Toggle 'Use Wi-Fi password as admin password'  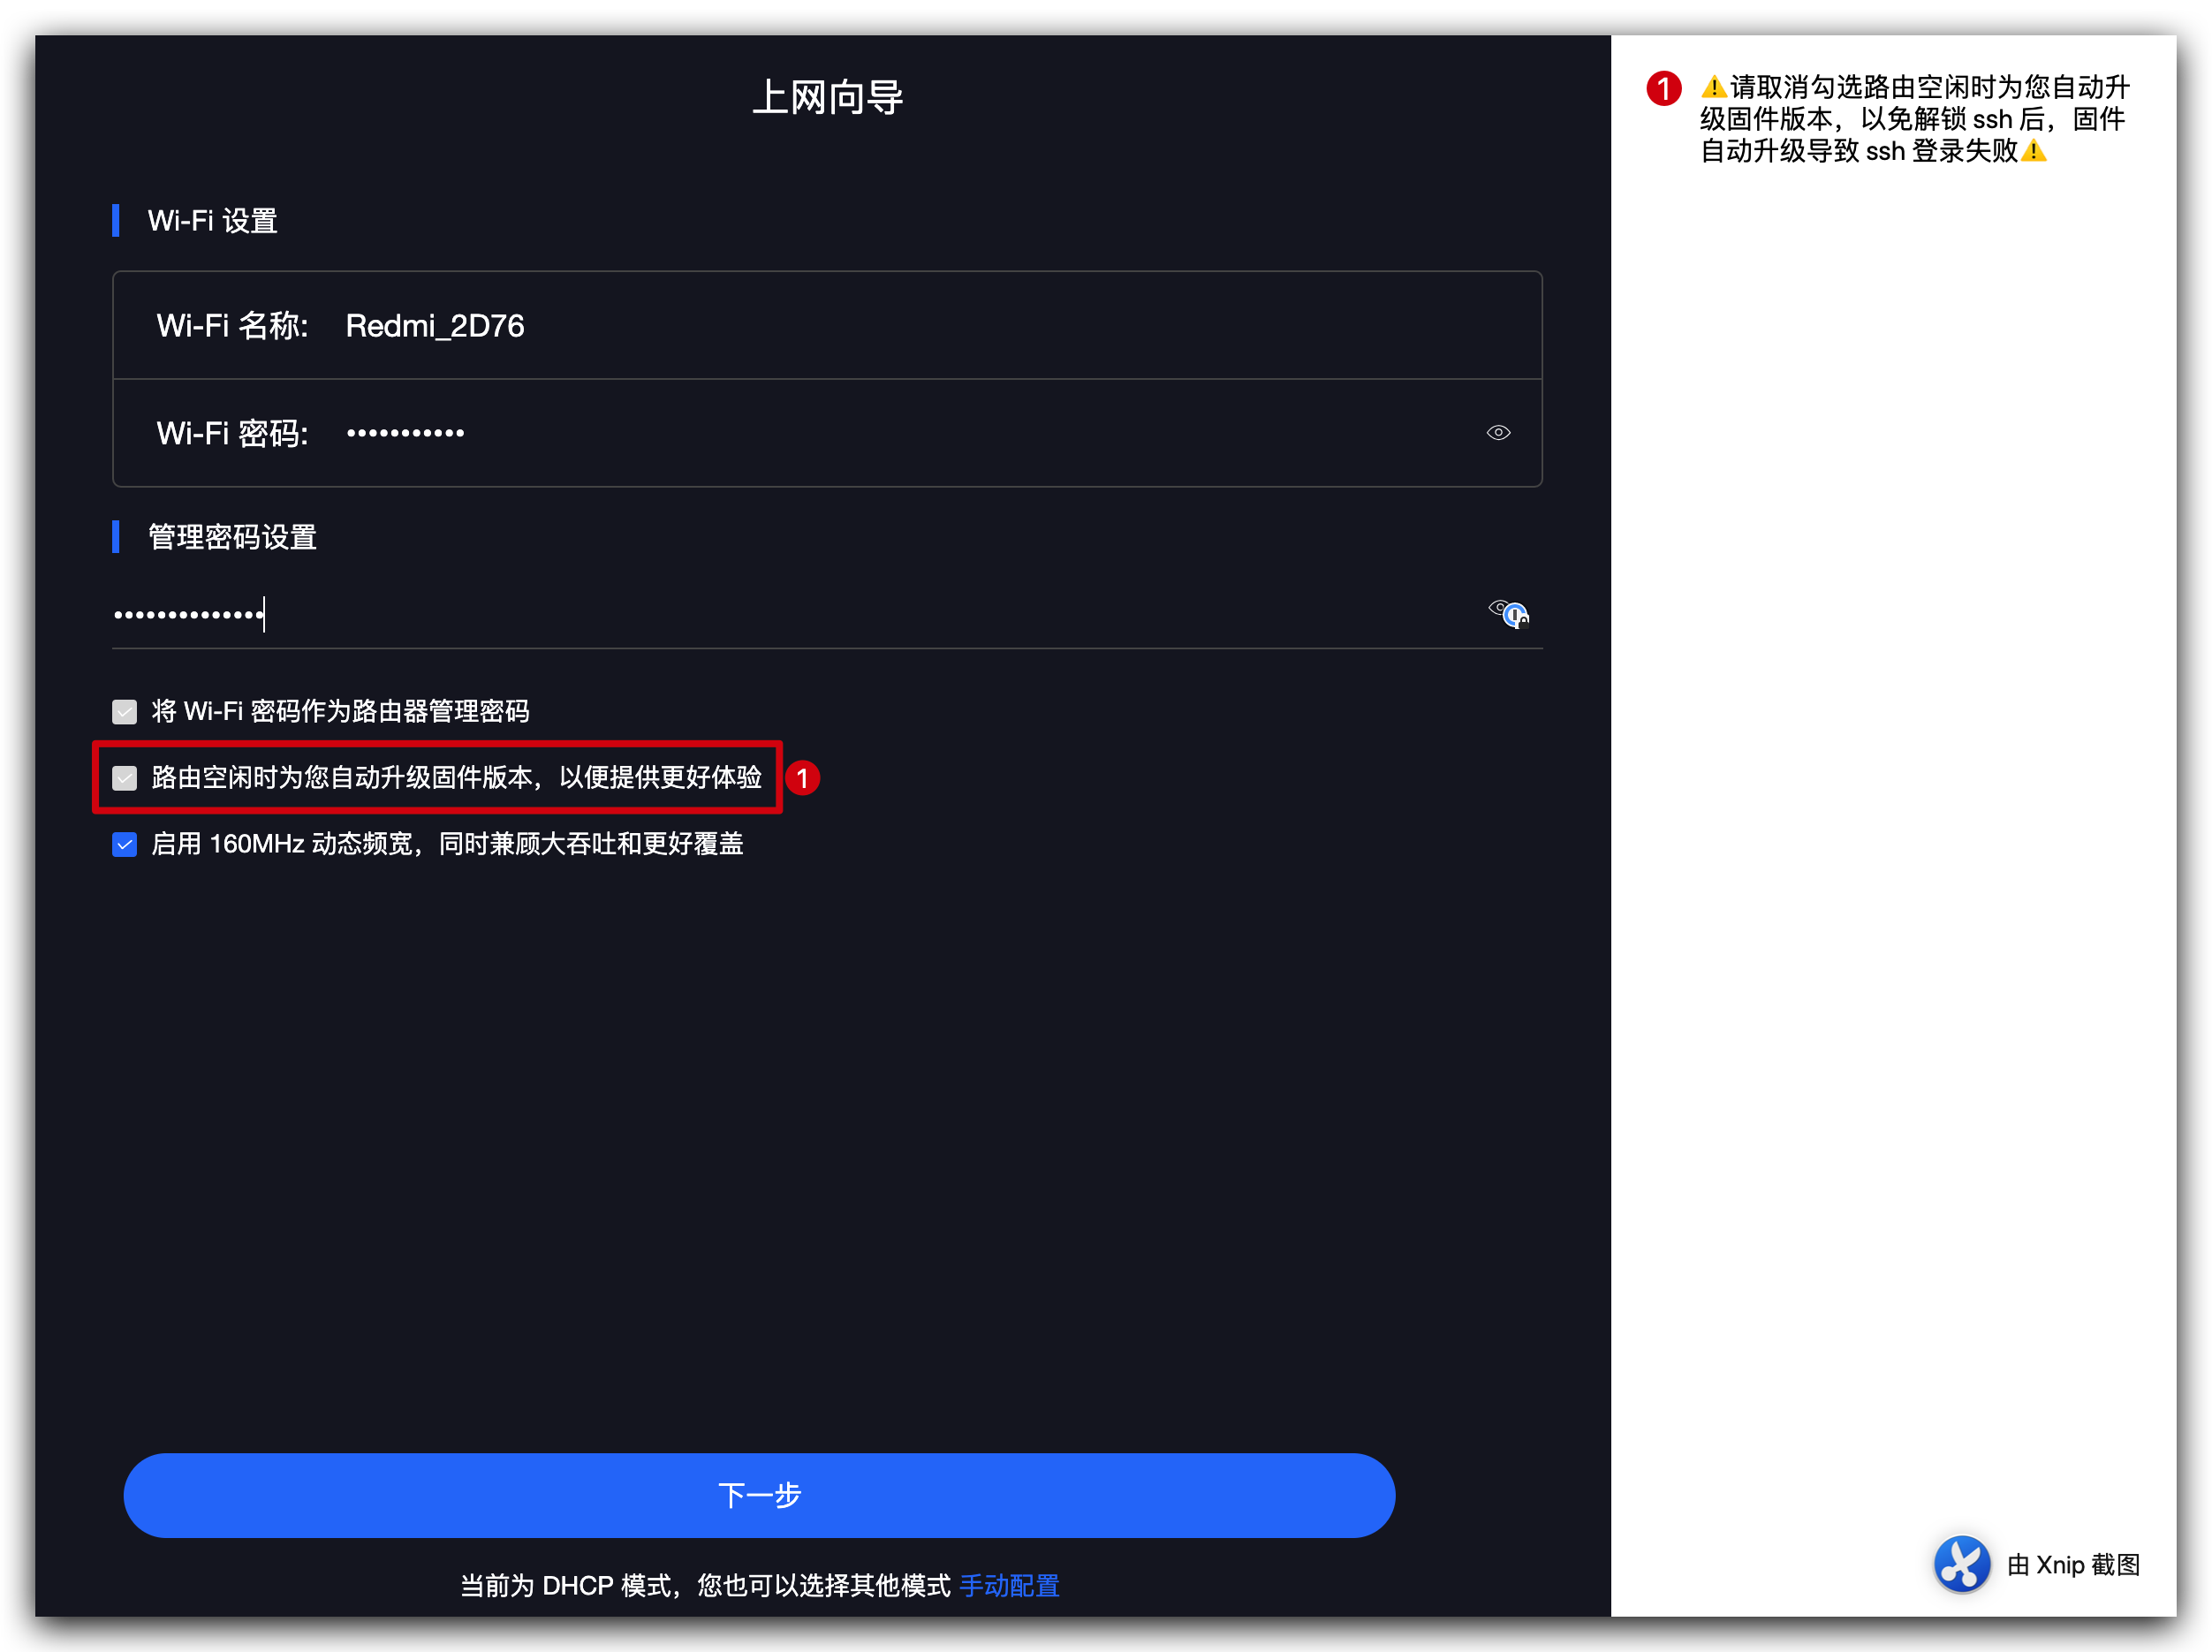(x=130, y=709)
